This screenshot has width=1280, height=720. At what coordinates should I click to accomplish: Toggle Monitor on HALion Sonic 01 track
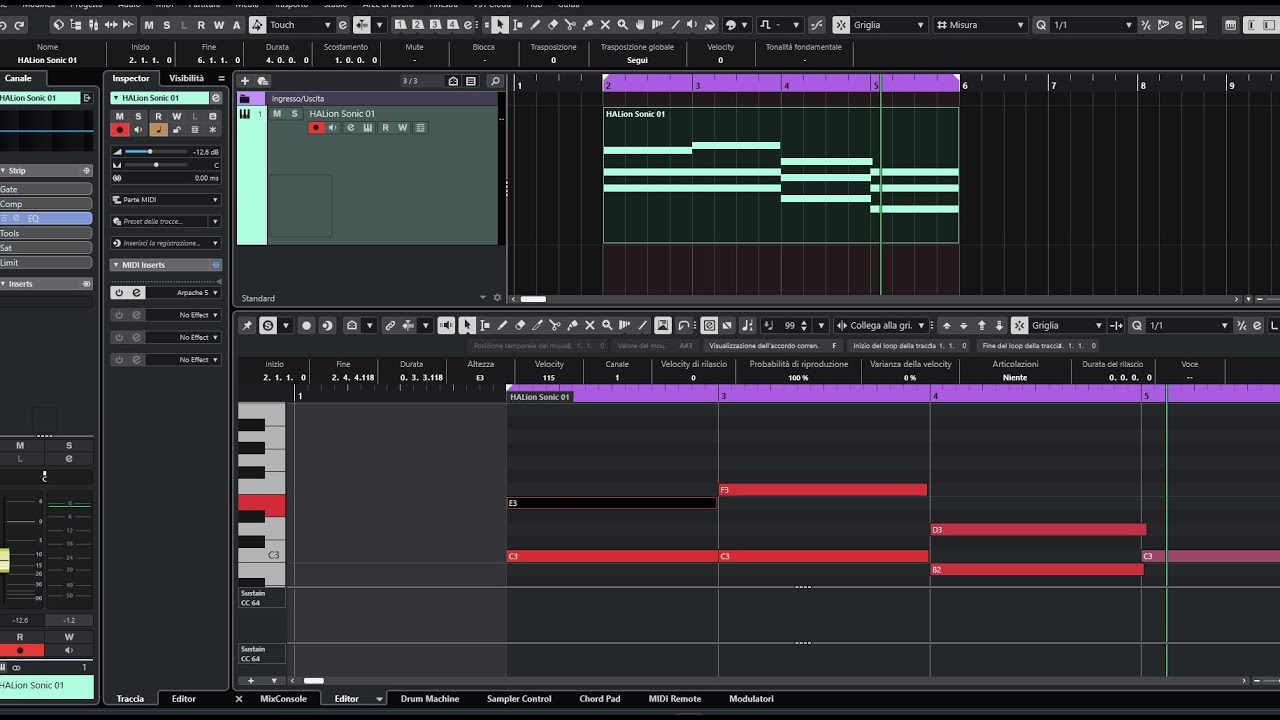(333, 127)
